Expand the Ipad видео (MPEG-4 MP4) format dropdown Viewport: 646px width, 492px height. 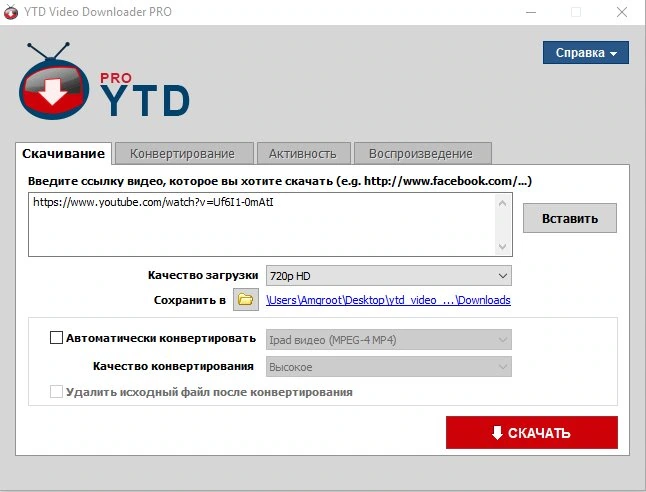click(x=389, y=340)
